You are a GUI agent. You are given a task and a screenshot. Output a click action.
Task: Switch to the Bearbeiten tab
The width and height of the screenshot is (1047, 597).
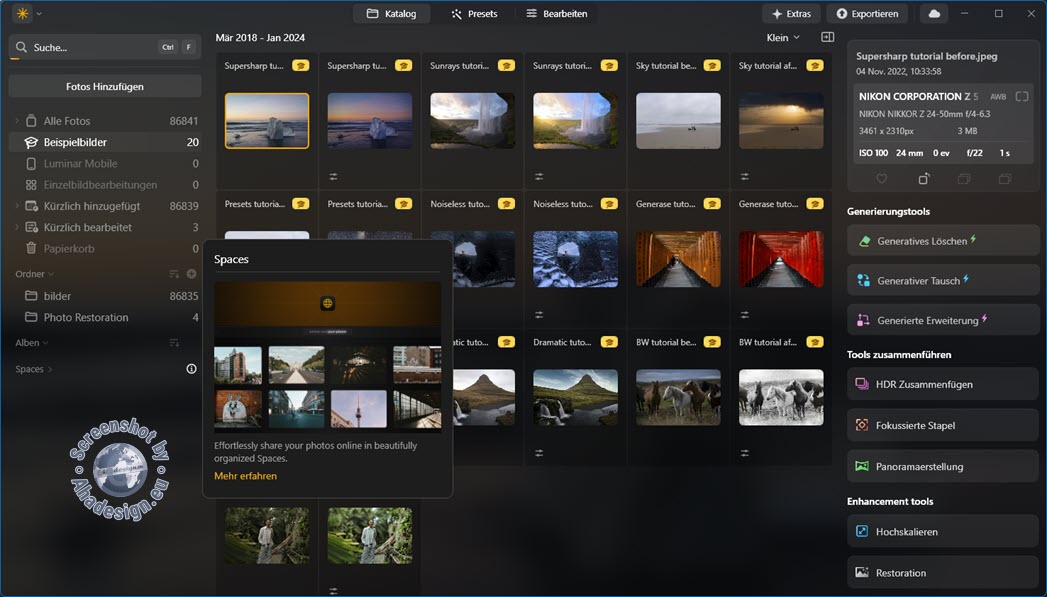556,14
